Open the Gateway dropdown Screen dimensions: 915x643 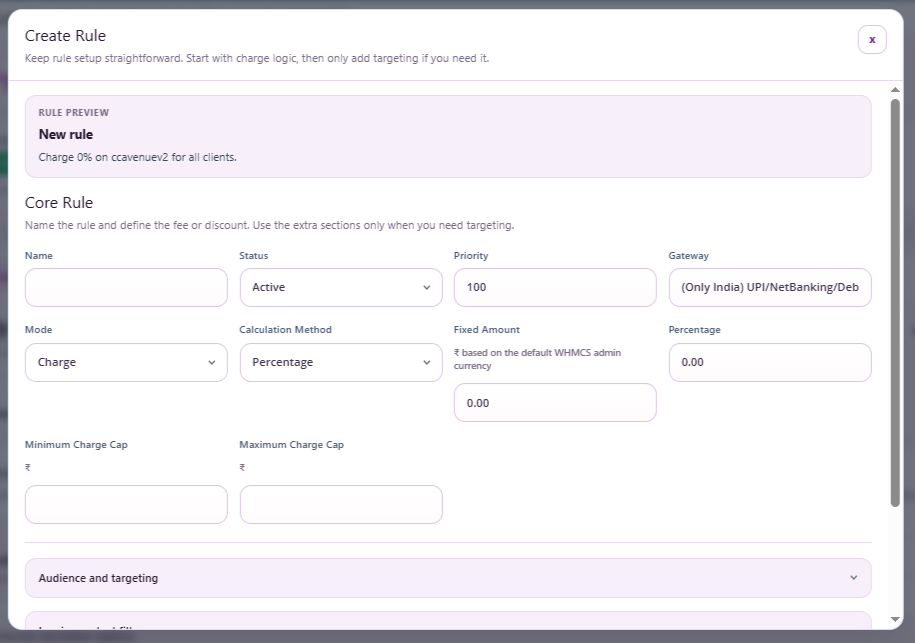pyautogui.click(x=769, y=287)
